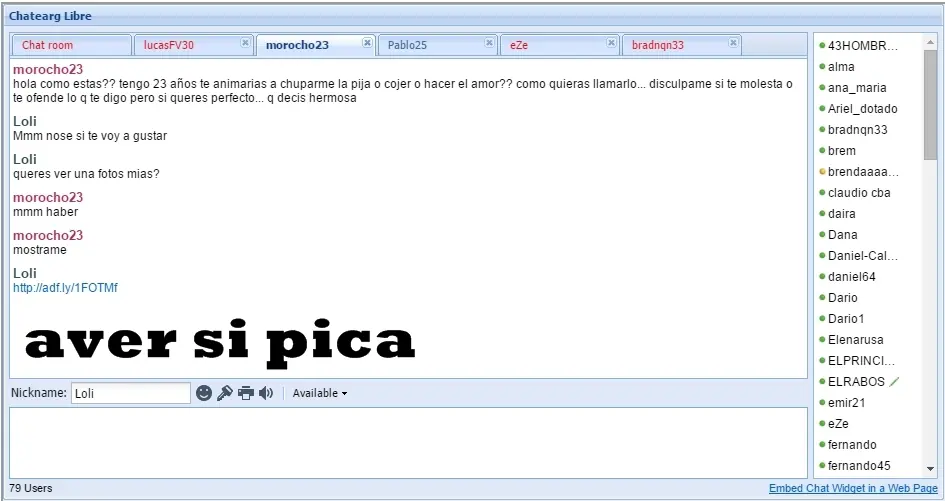Select user fernando45 in list

(859, 466)
